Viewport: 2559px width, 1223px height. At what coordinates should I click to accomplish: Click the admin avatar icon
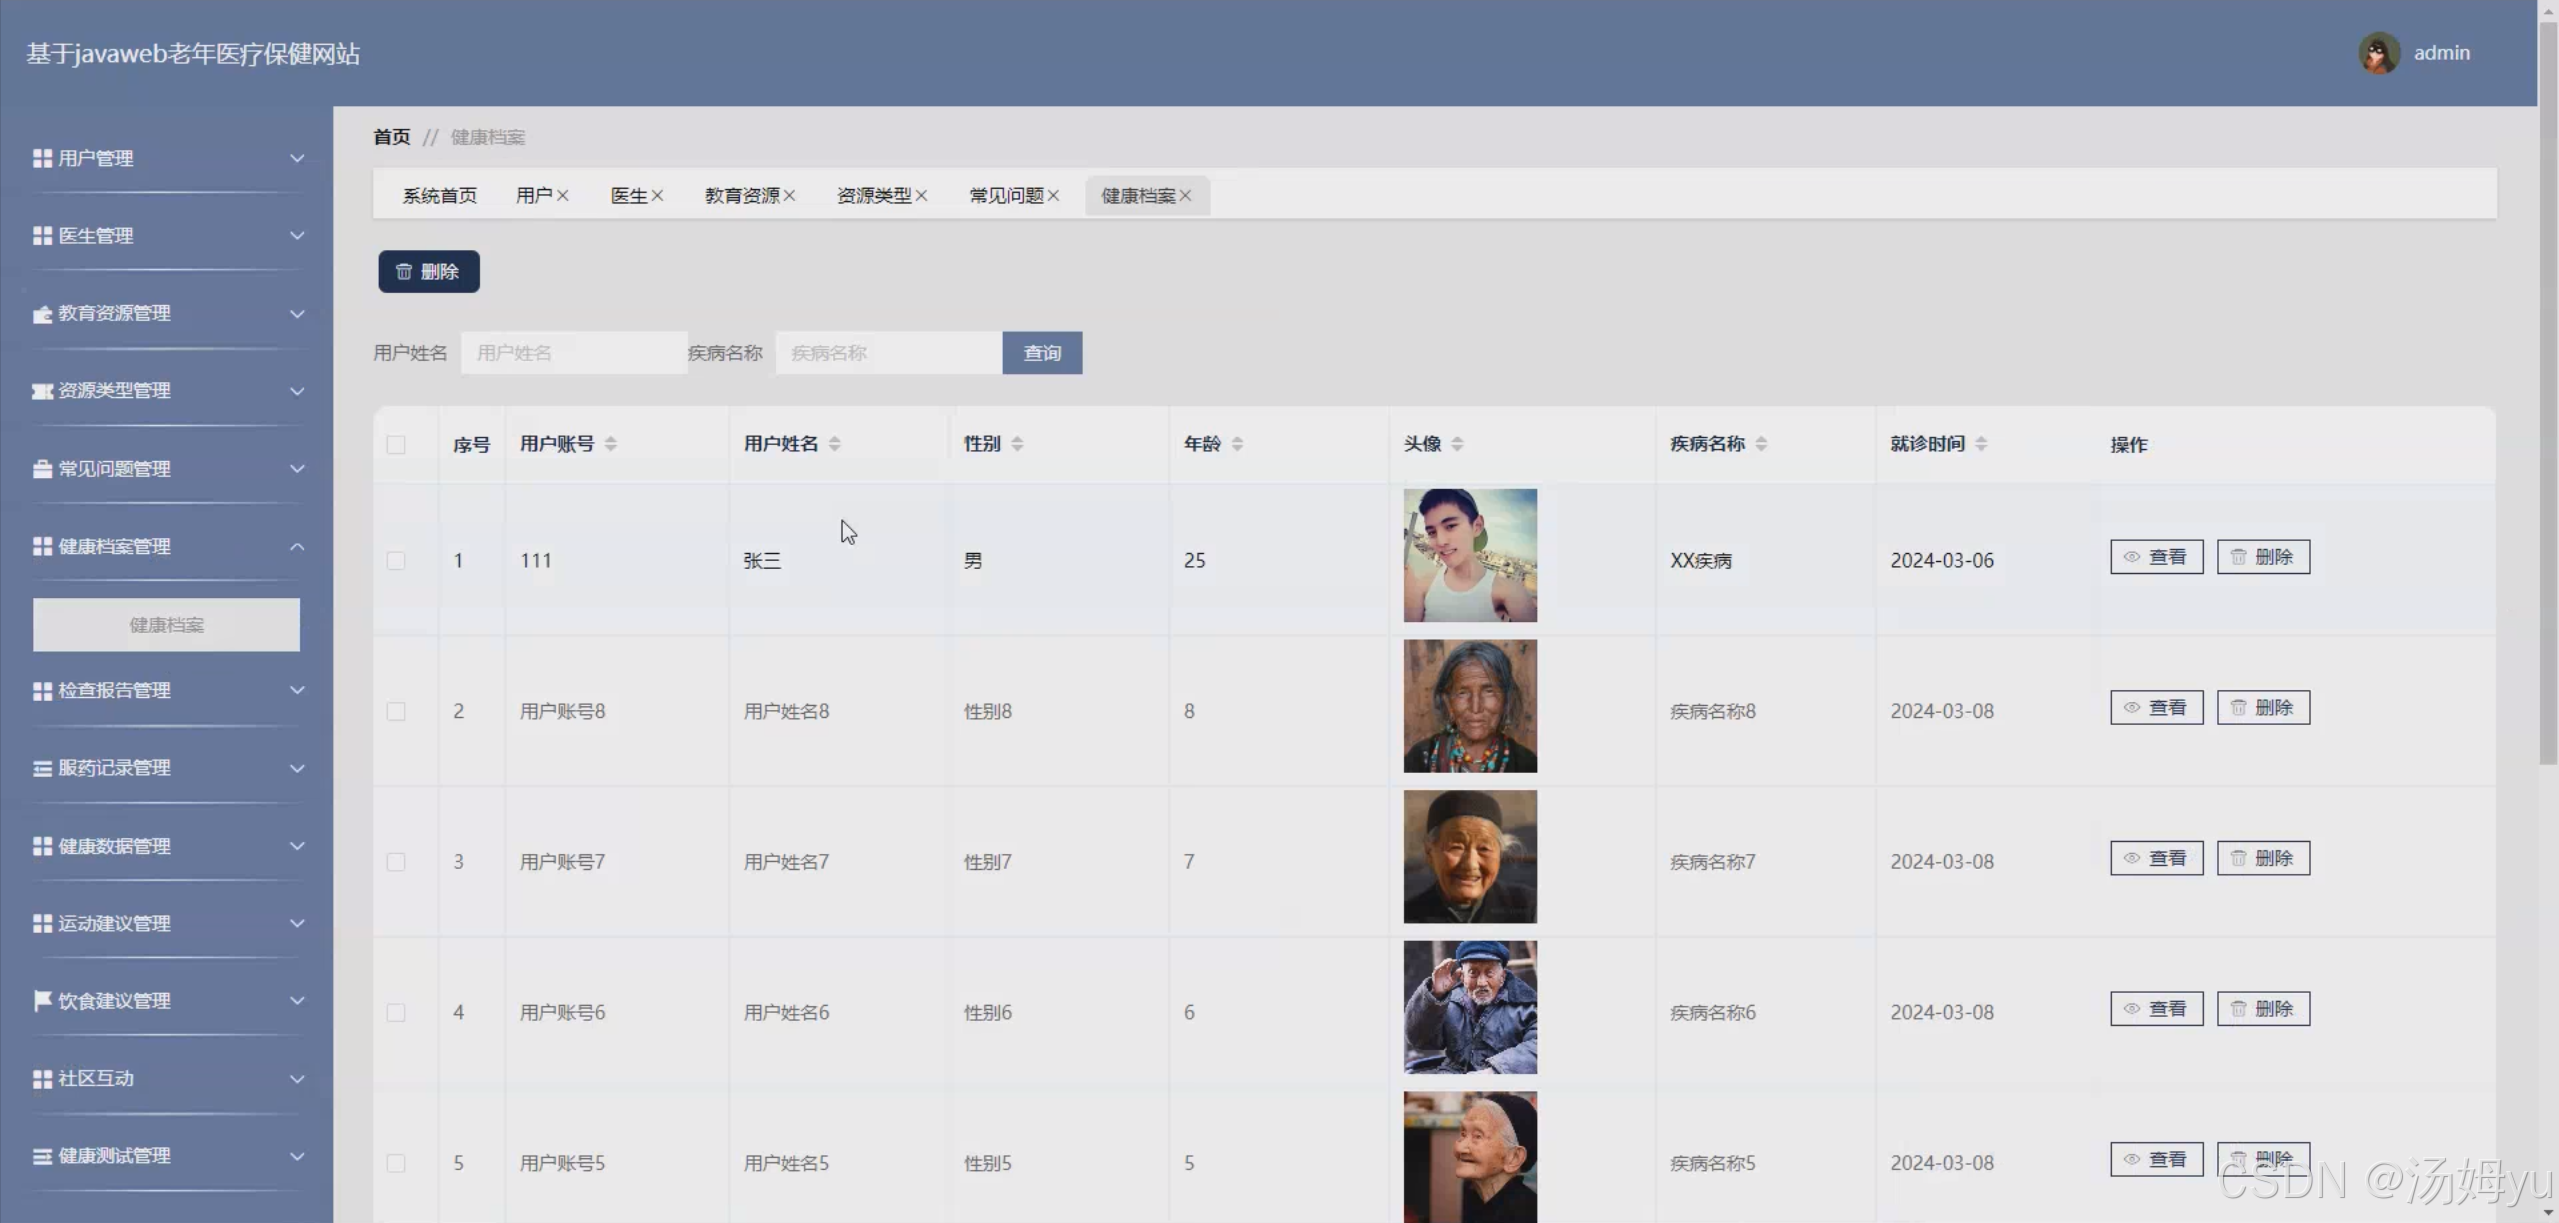coord(2378,53)
